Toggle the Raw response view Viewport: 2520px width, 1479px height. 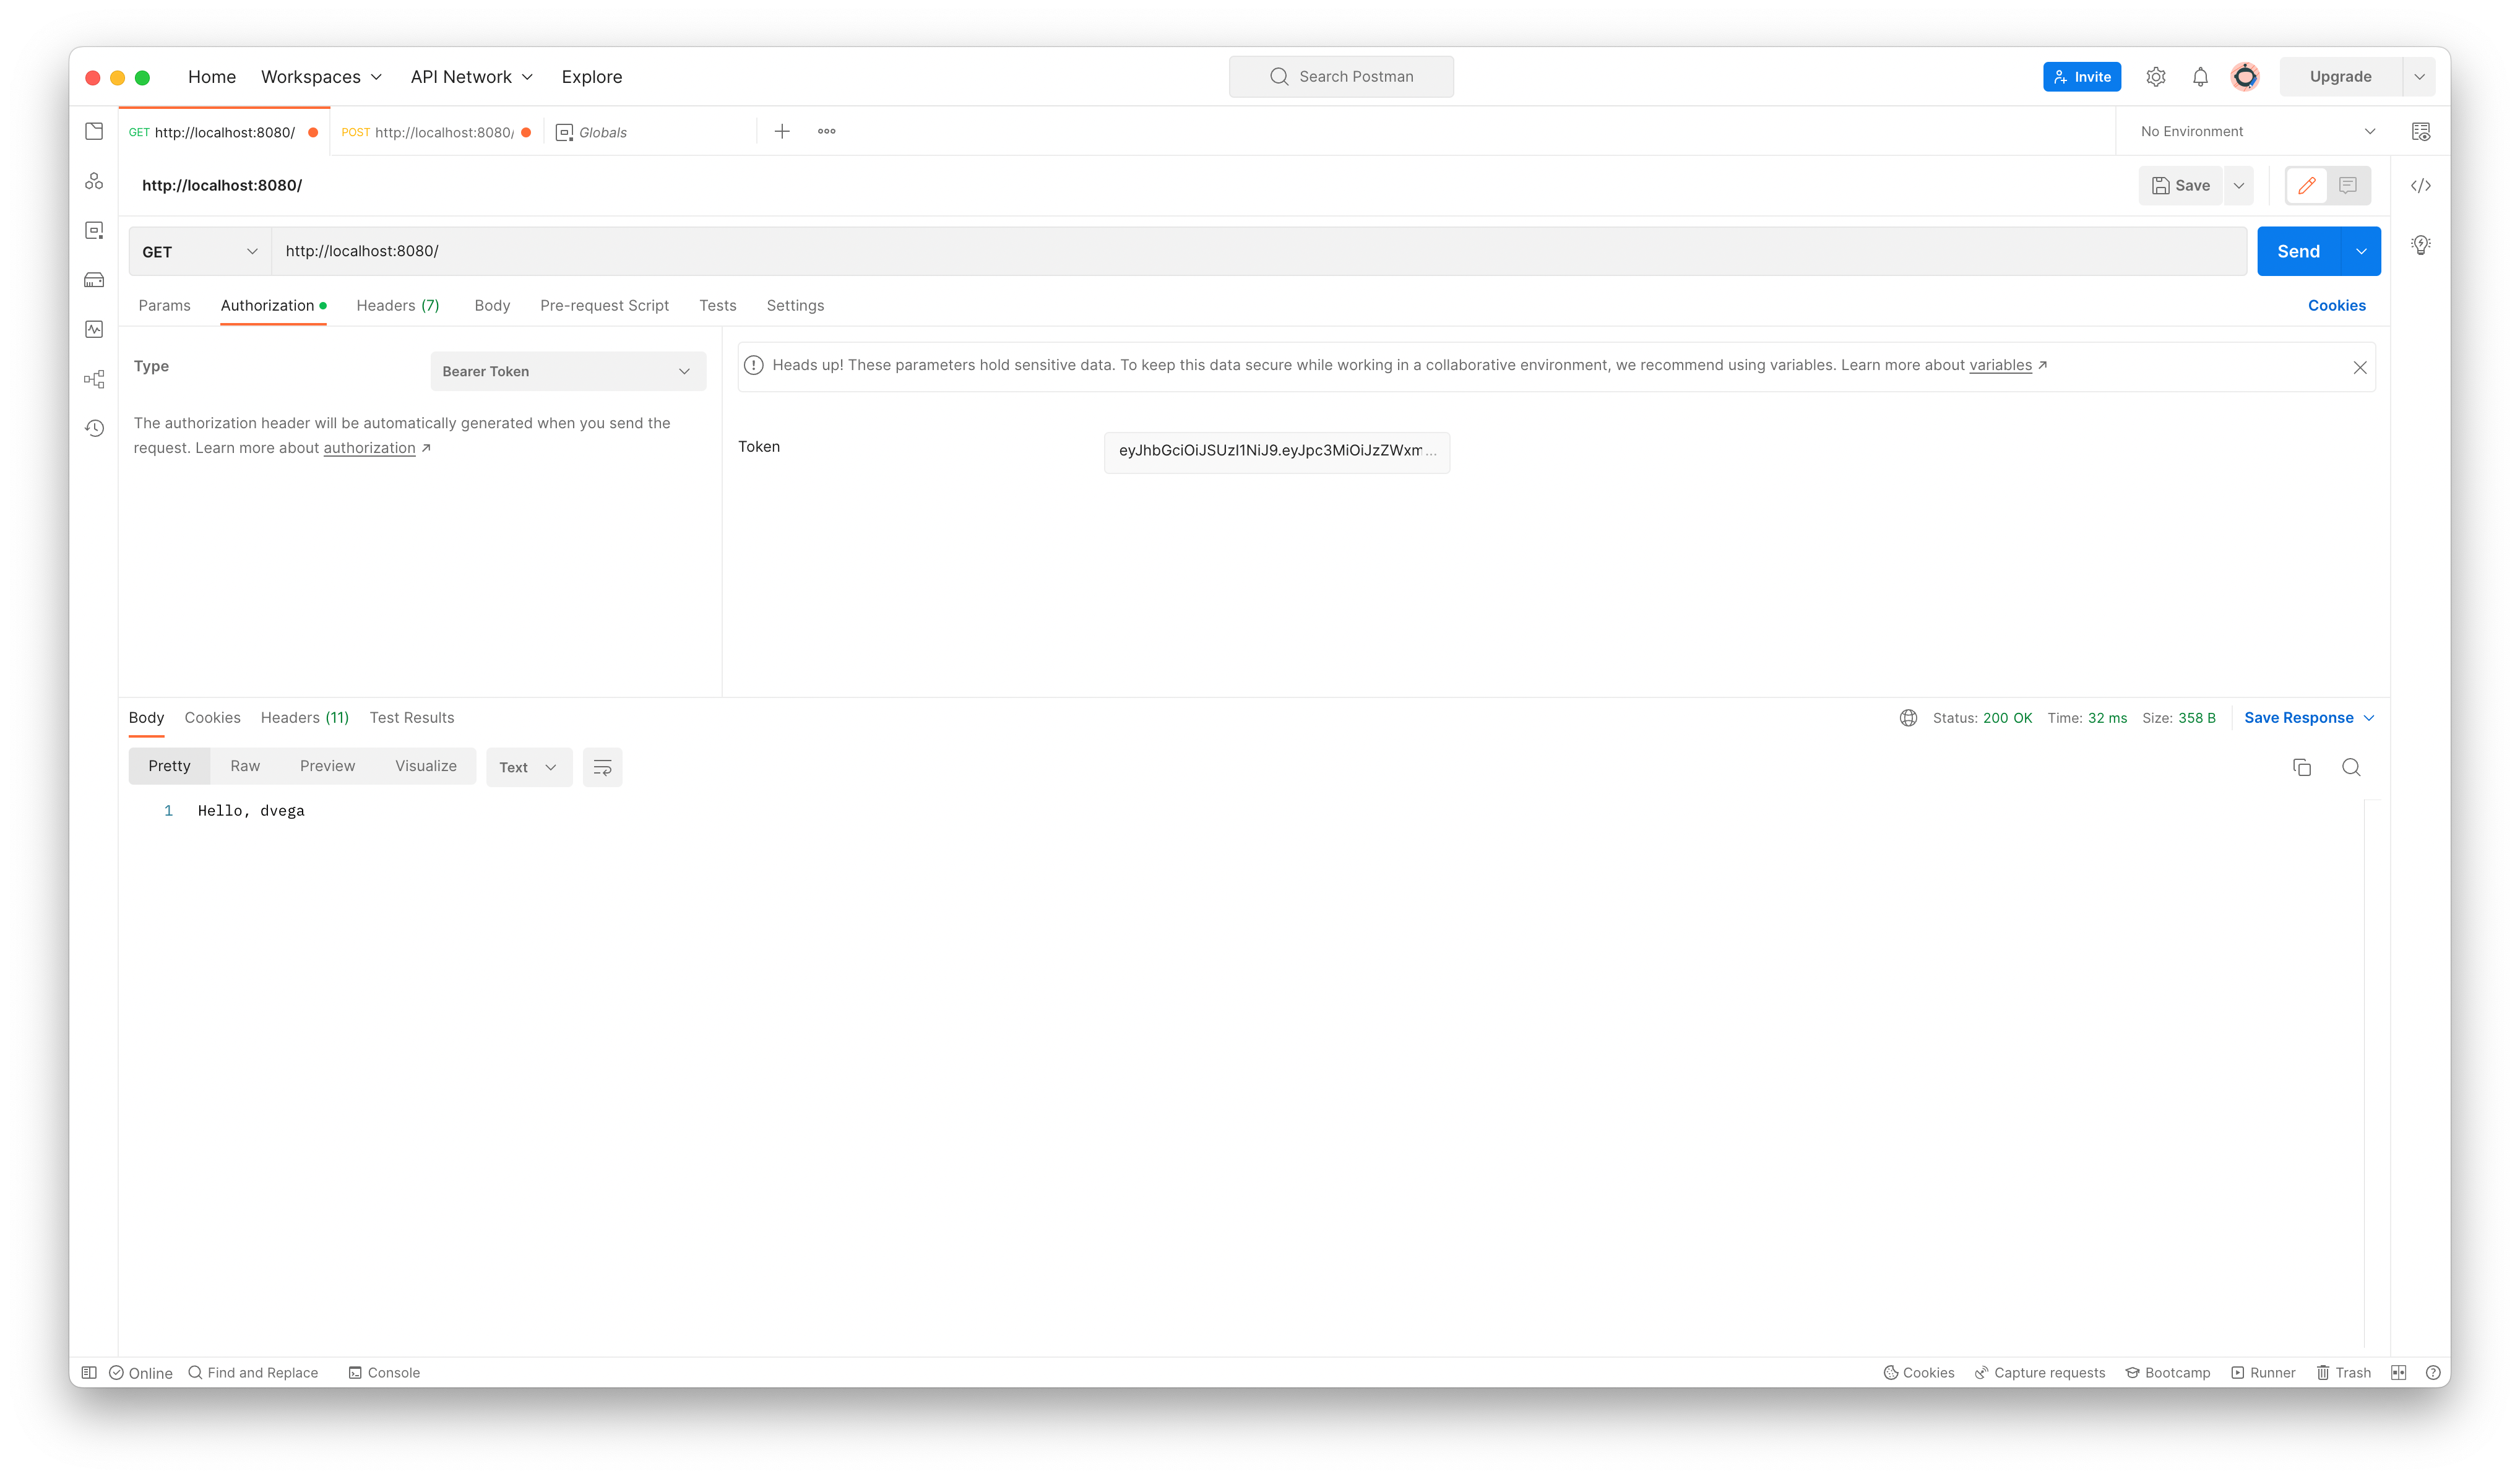click(x=244, y=764)
